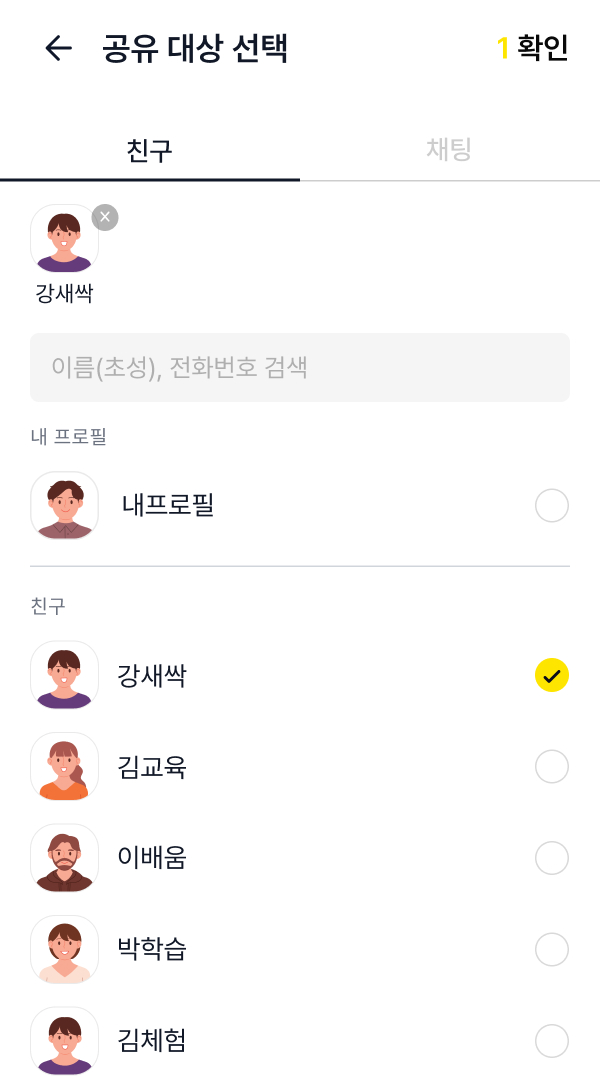Viewport: 600px width, 1091px height.
Task: Tap 이배움's profile image
Action: (x=64, y=858)
